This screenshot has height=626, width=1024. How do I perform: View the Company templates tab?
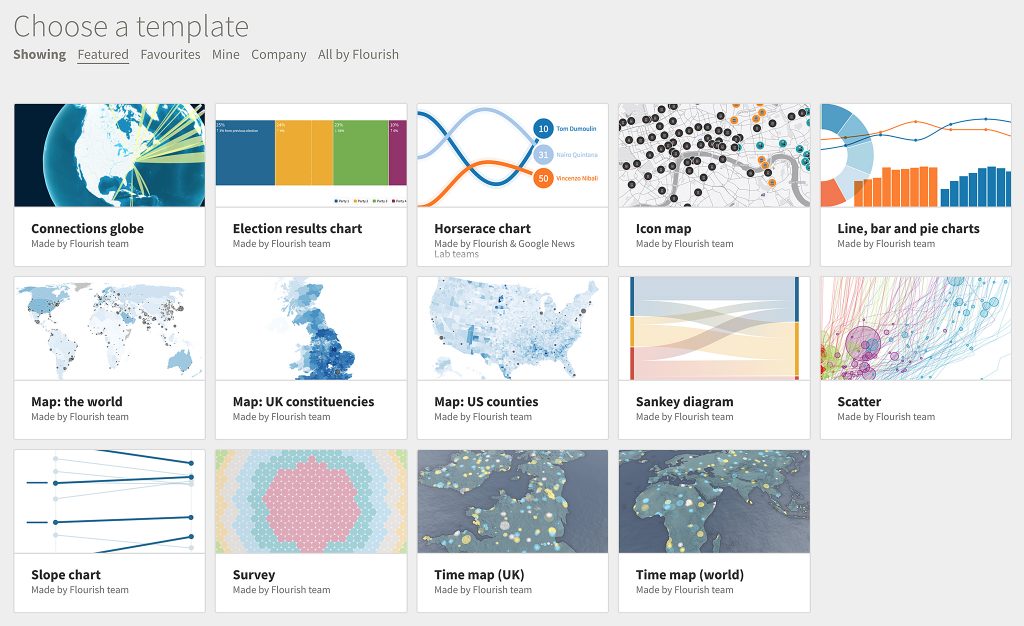click(278, 55)
